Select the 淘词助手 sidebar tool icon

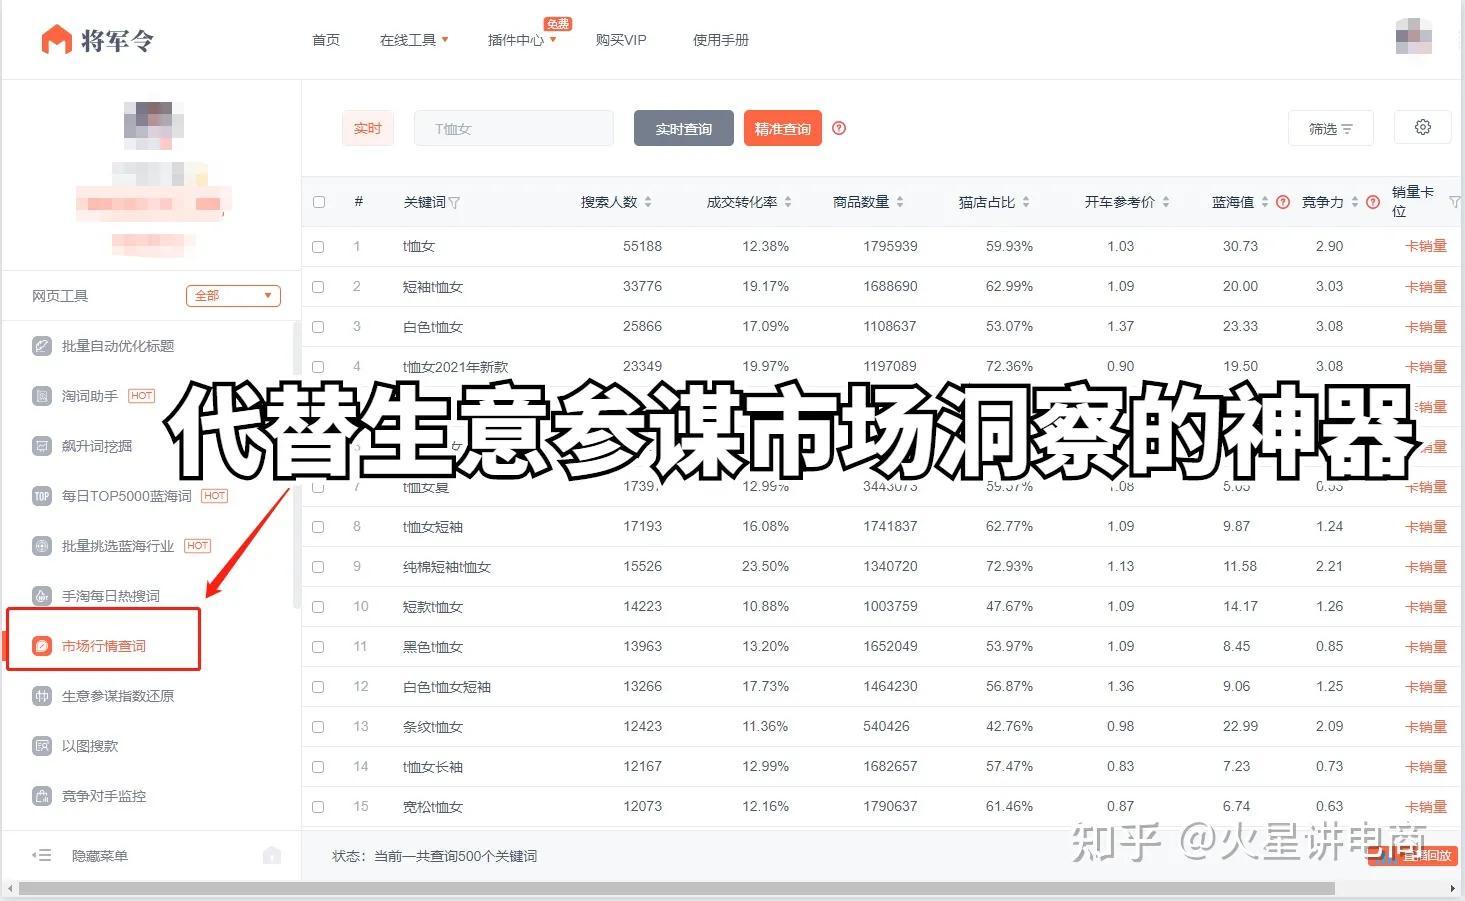click(x=41, y=396)
